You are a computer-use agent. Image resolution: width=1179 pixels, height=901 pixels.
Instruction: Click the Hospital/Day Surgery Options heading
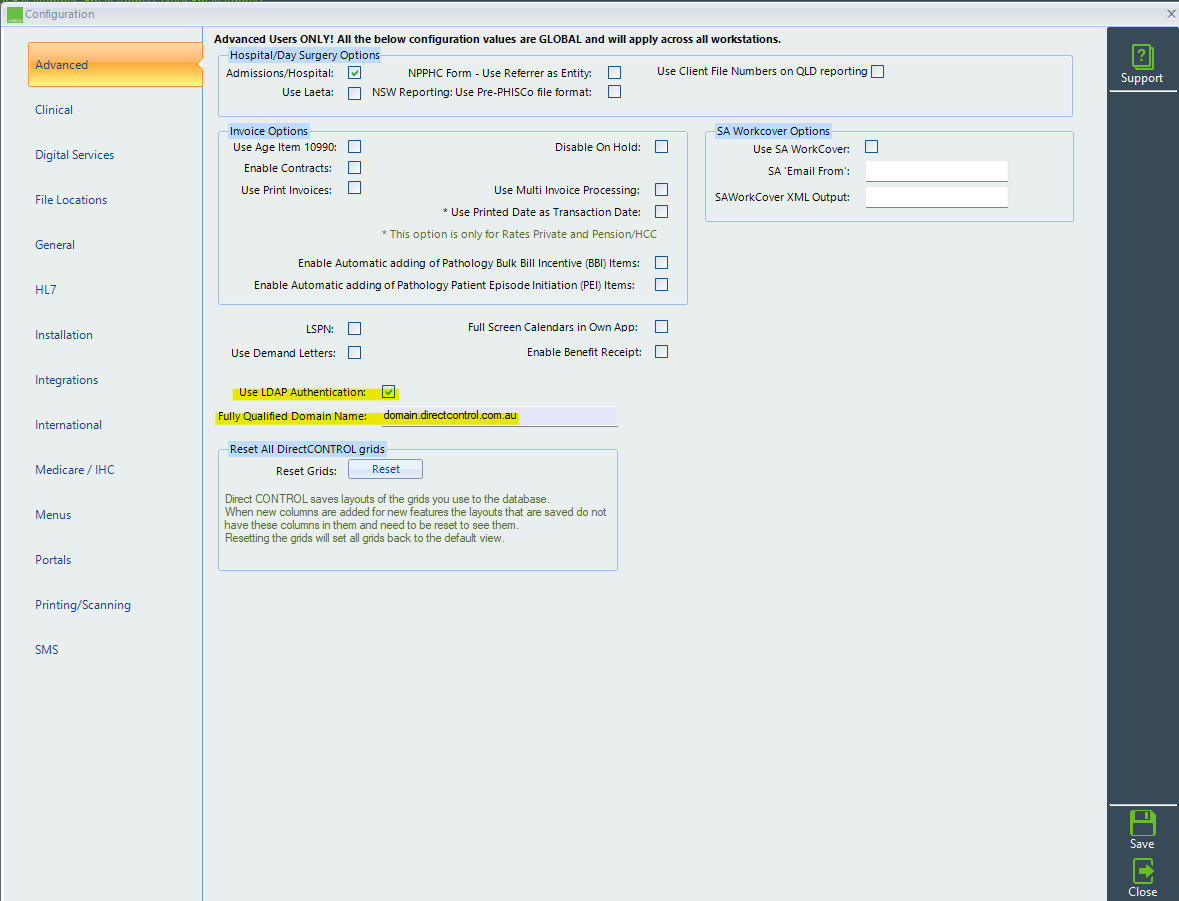[305, 55]
